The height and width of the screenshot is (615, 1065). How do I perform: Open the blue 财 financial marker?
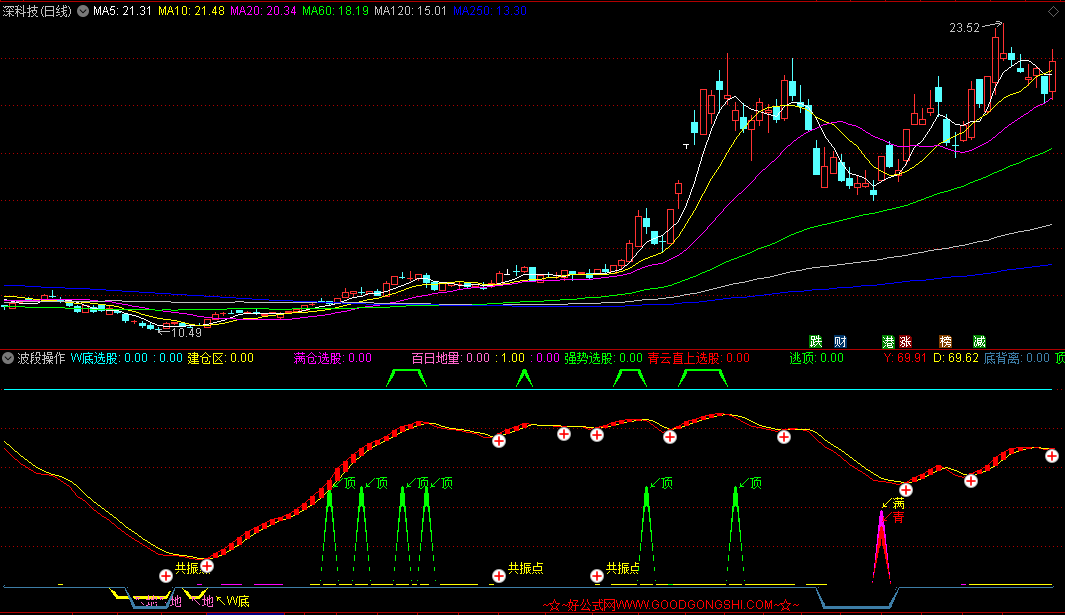click(x=840, y=341)
